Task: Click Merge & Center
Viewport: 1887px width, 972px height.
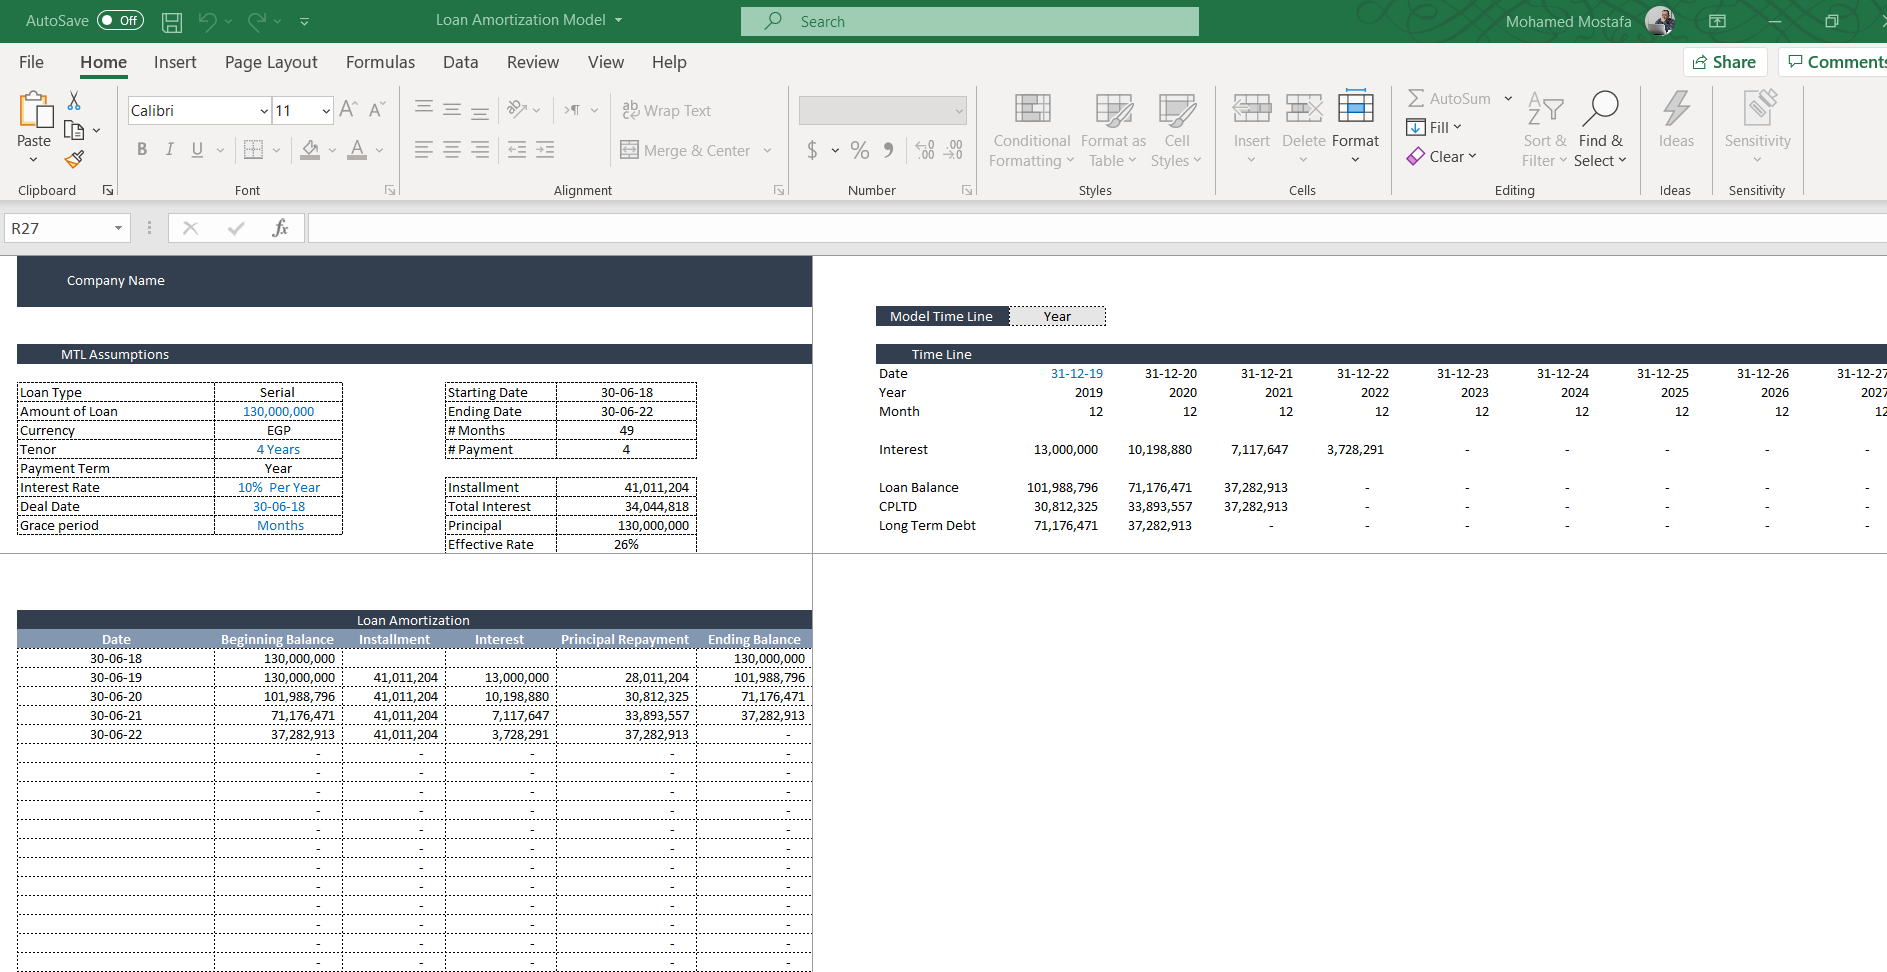Action: tap(686, 150)
